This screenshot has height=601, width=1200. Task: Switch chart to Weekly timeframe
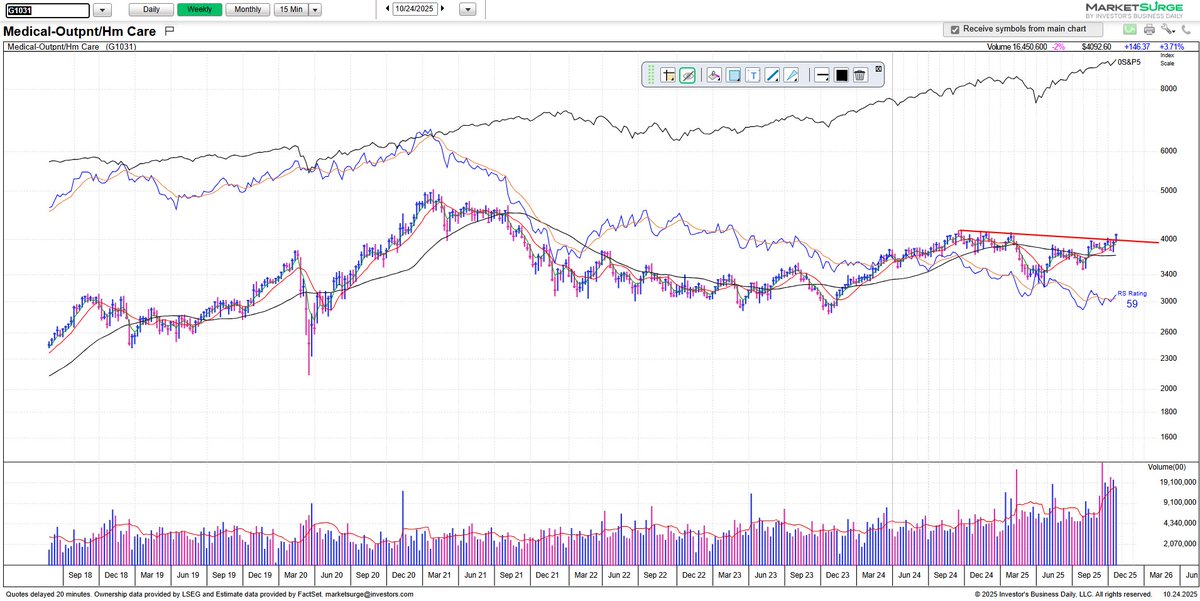(199, 9)
